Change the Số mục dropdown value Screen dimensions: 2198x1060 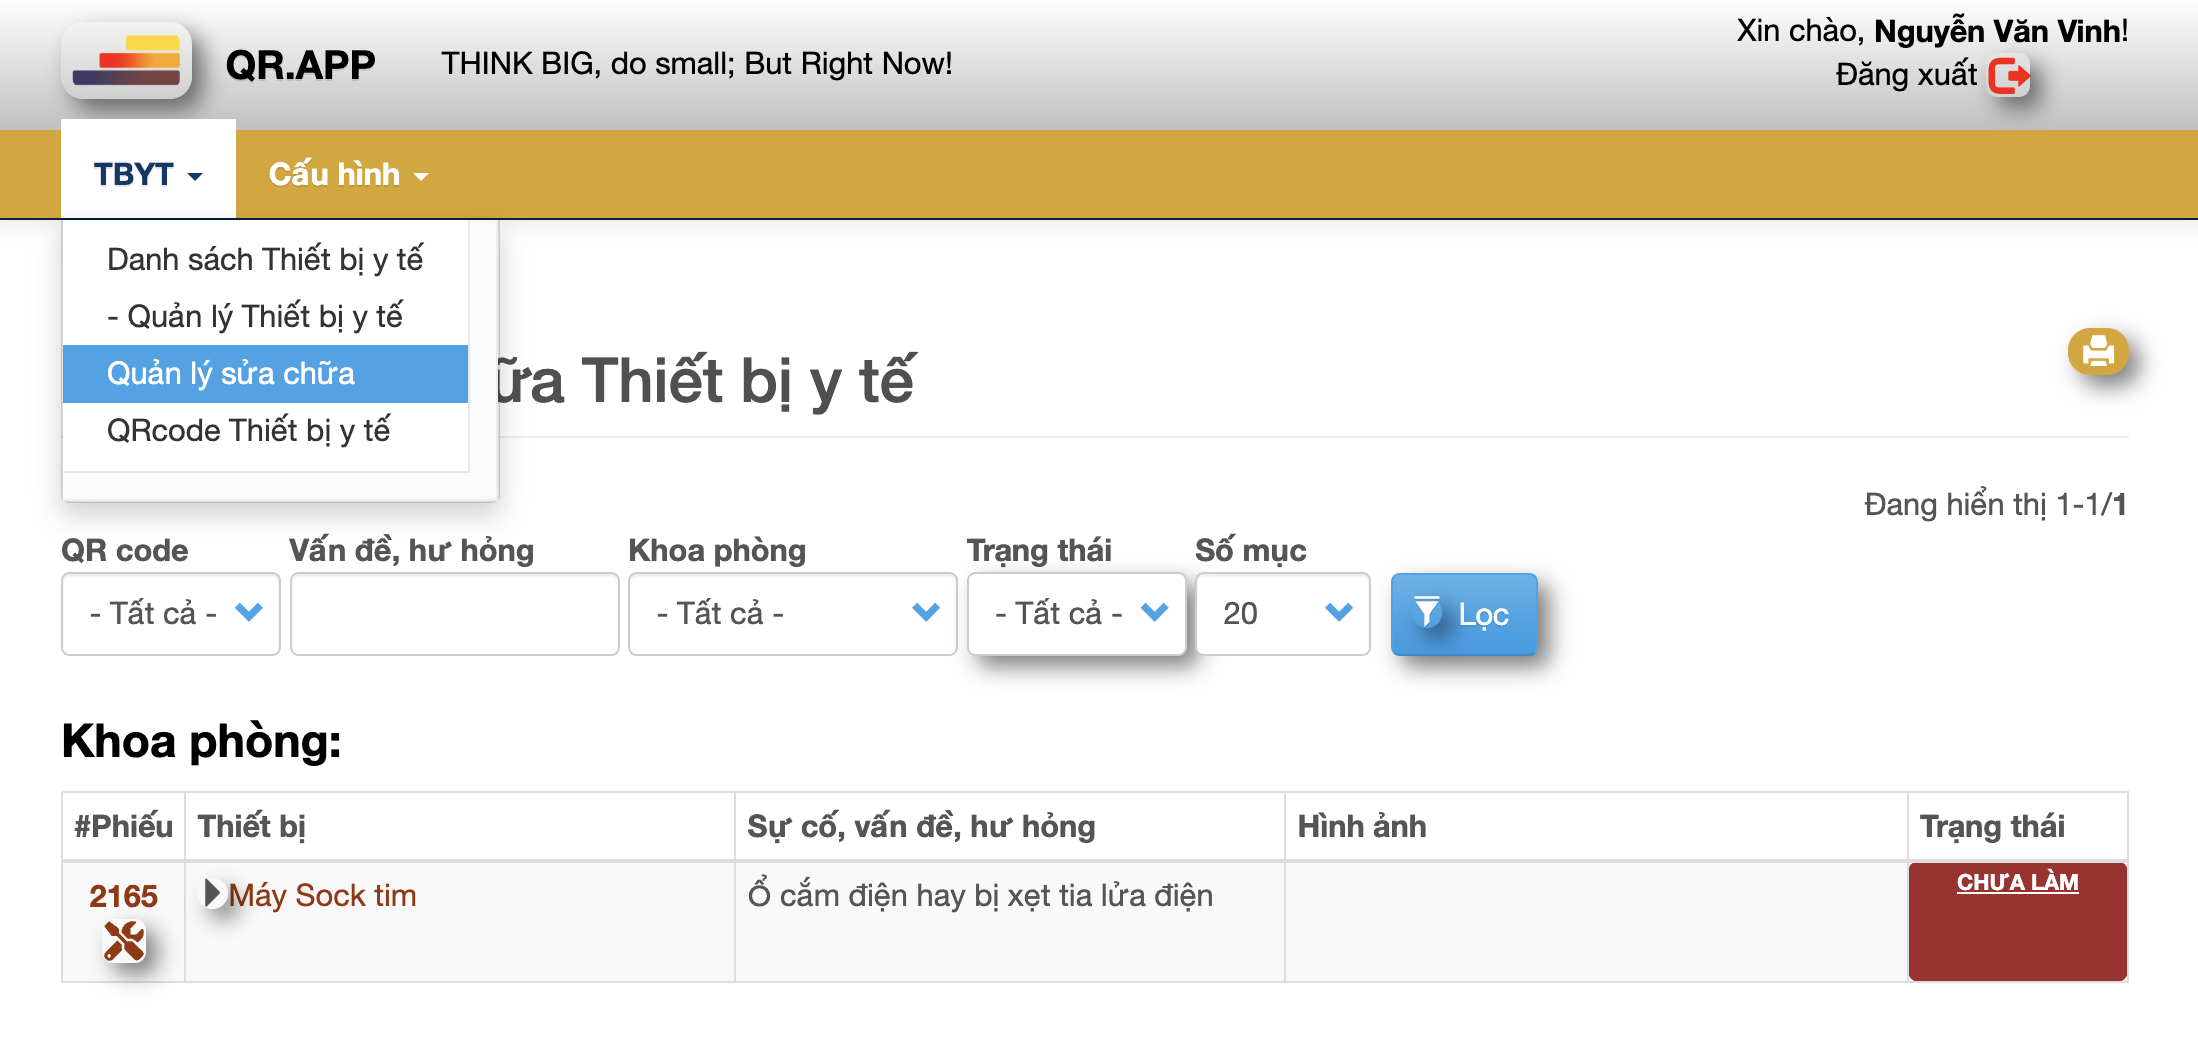pyautogui.click(x=1282, y=613)
